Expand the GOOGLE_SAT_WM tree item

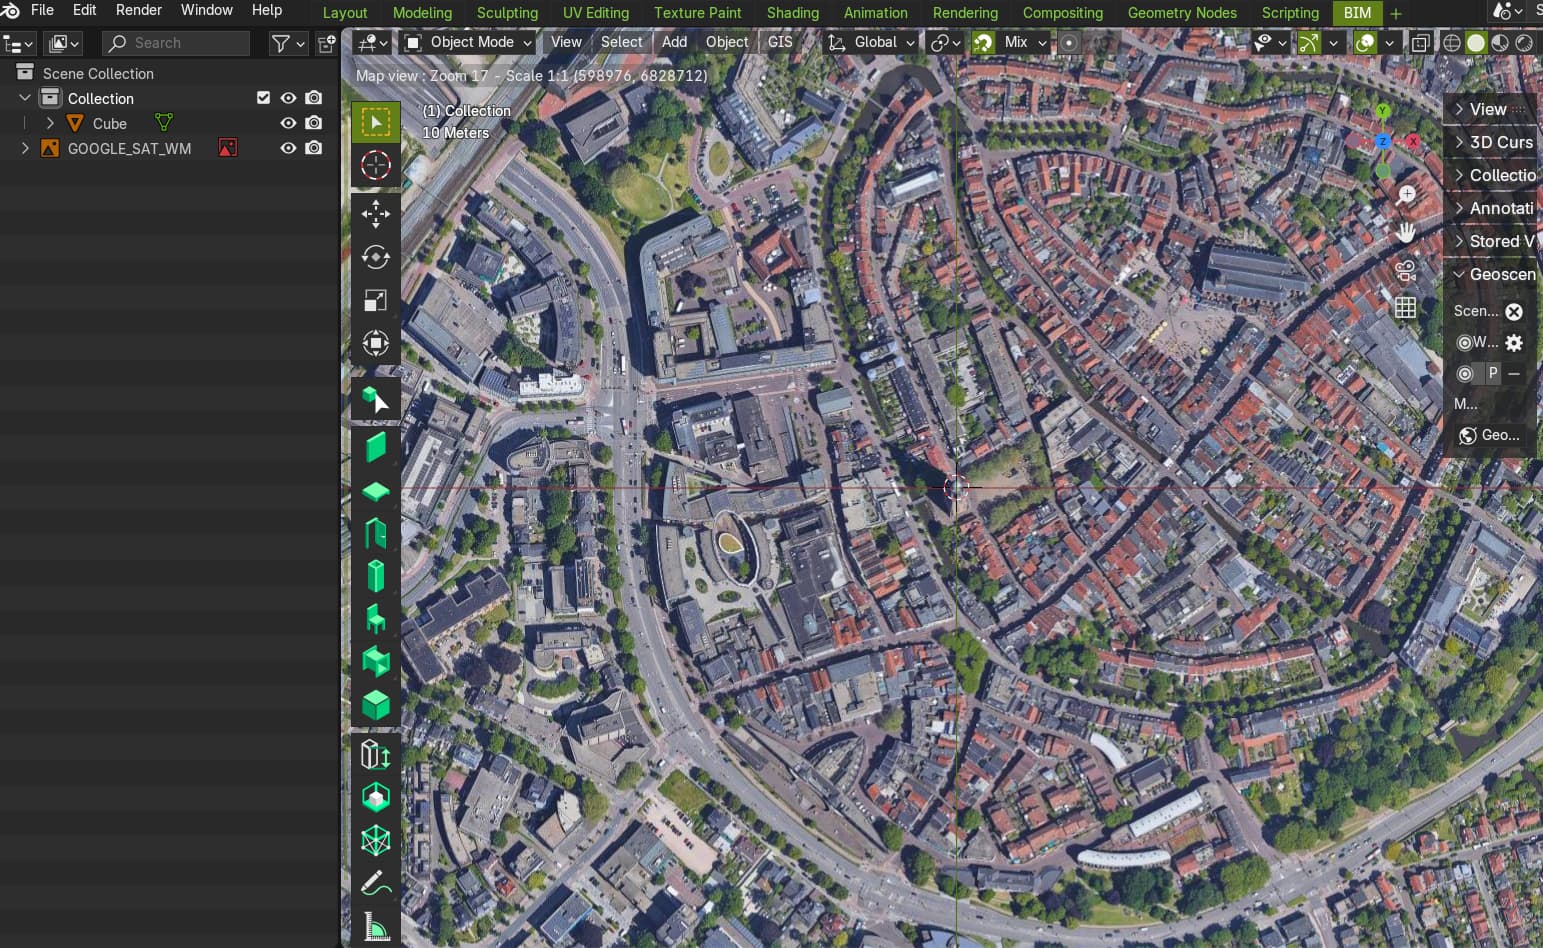pos(25,148)
